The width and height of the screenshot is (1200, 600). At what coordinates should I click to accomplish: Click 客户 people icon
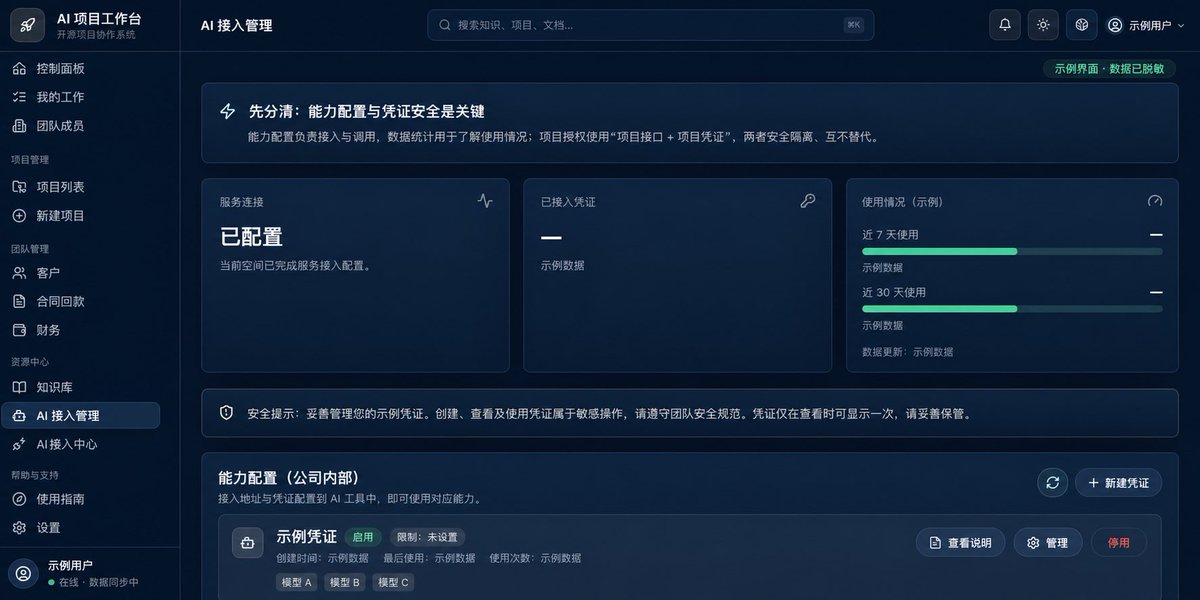point(18,273)
